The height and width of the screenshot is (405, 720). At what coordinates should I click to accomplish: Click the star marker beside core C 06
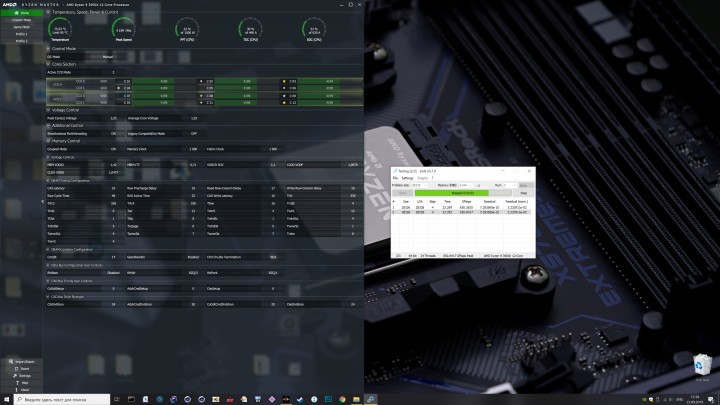point(284,88)
